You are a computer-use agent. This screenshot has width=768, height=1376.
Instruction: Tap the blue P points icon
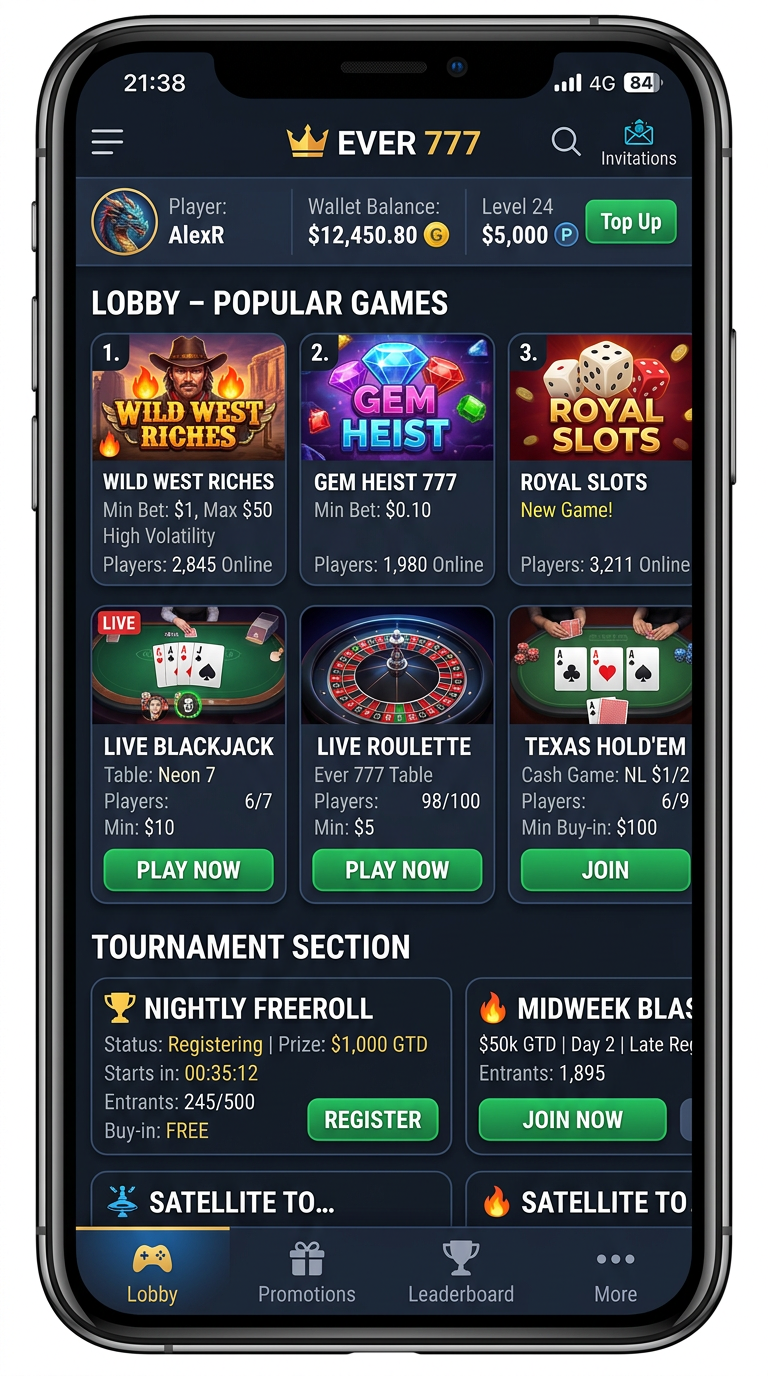point(567,236)
